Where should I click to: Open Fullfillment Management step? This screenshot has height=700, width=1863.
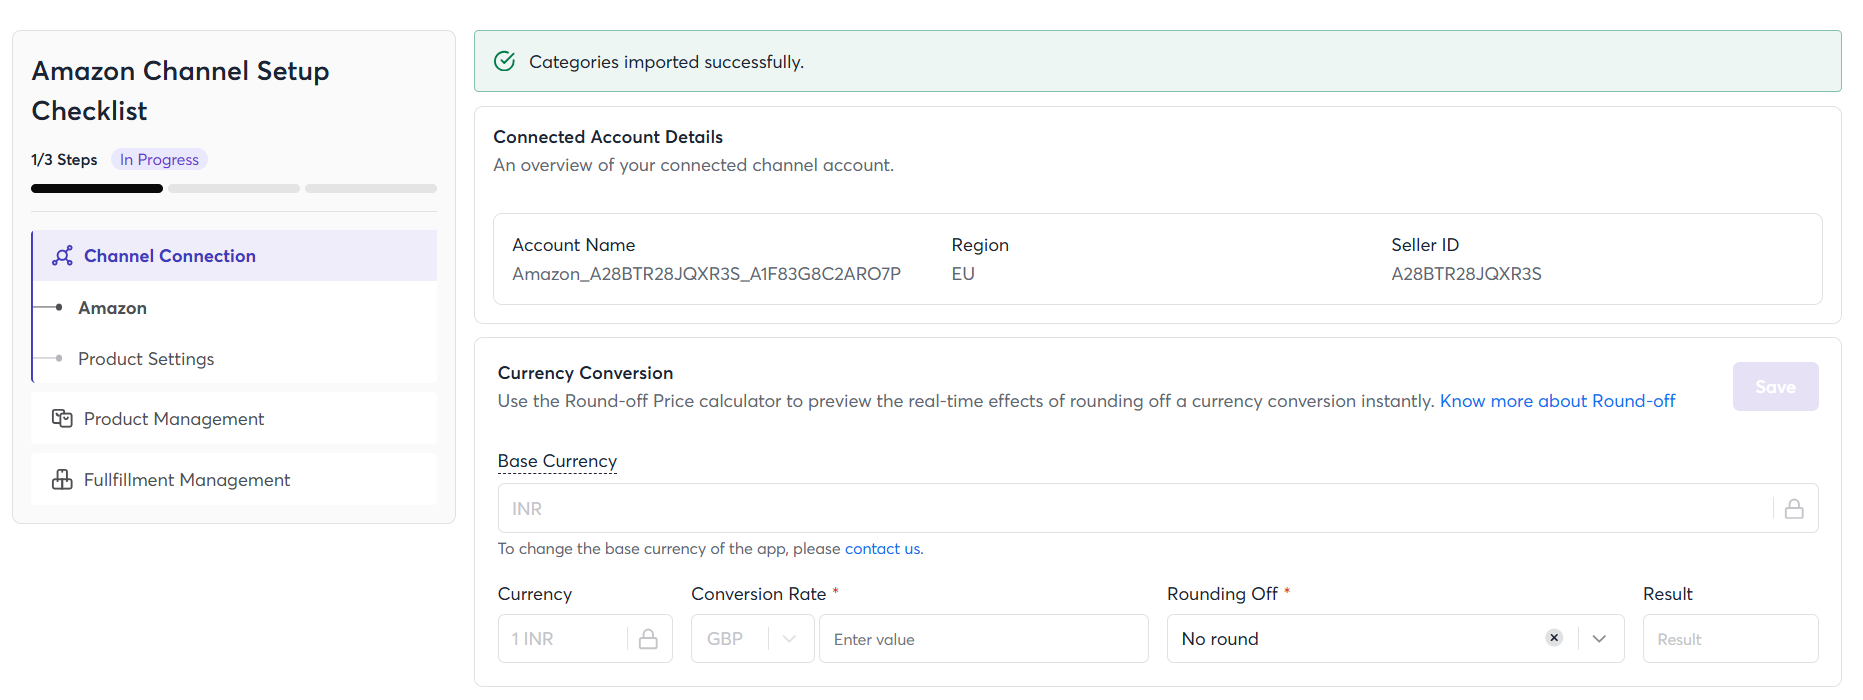pyautogui.click(x=187, y=480)
